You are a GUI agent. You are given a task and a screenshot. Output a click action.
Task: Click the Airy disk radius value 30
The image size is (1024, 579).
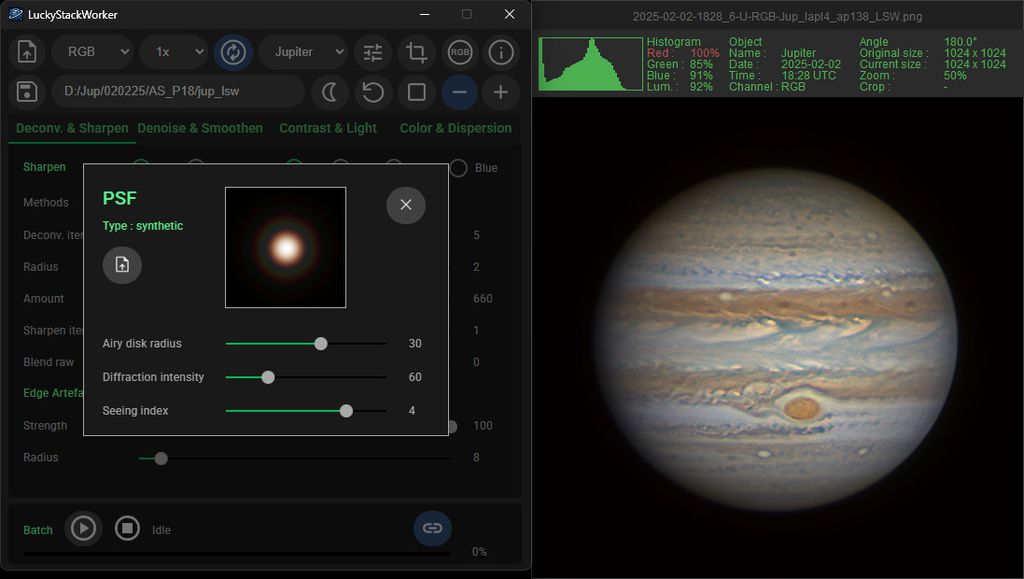(415, 343)
